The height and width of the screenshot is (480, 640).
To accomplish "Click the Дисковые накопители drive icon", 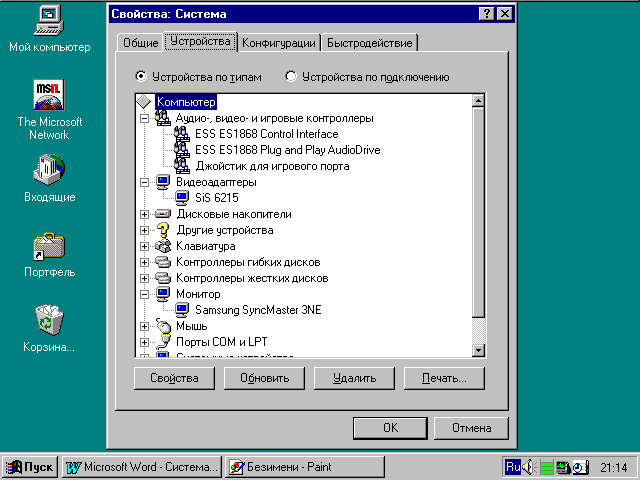I will 163,214.
